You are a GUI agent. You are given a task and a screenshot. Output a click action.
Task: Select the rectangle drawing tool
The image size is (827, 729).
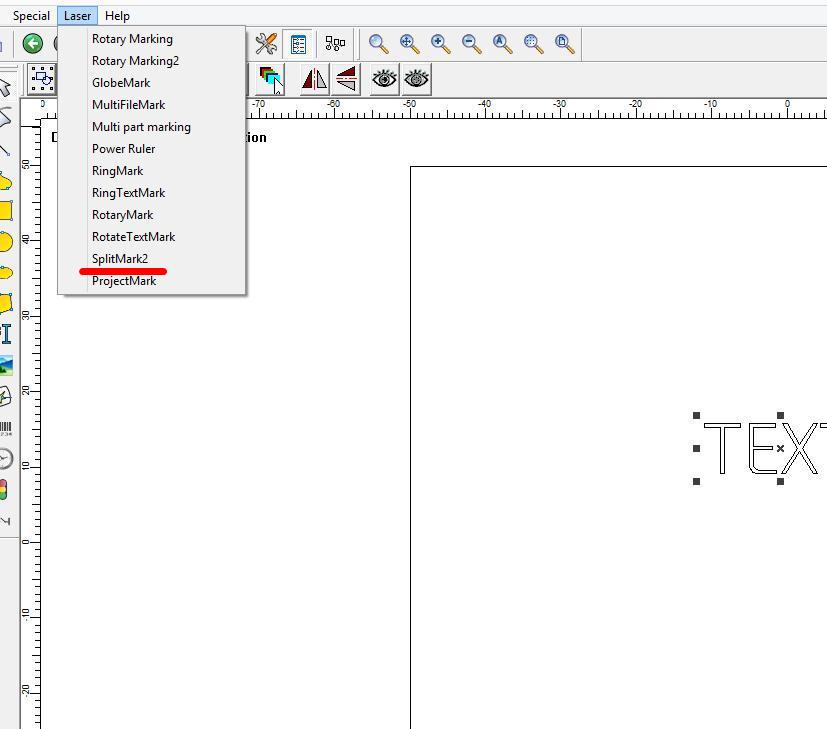click(x=6, y=210)
